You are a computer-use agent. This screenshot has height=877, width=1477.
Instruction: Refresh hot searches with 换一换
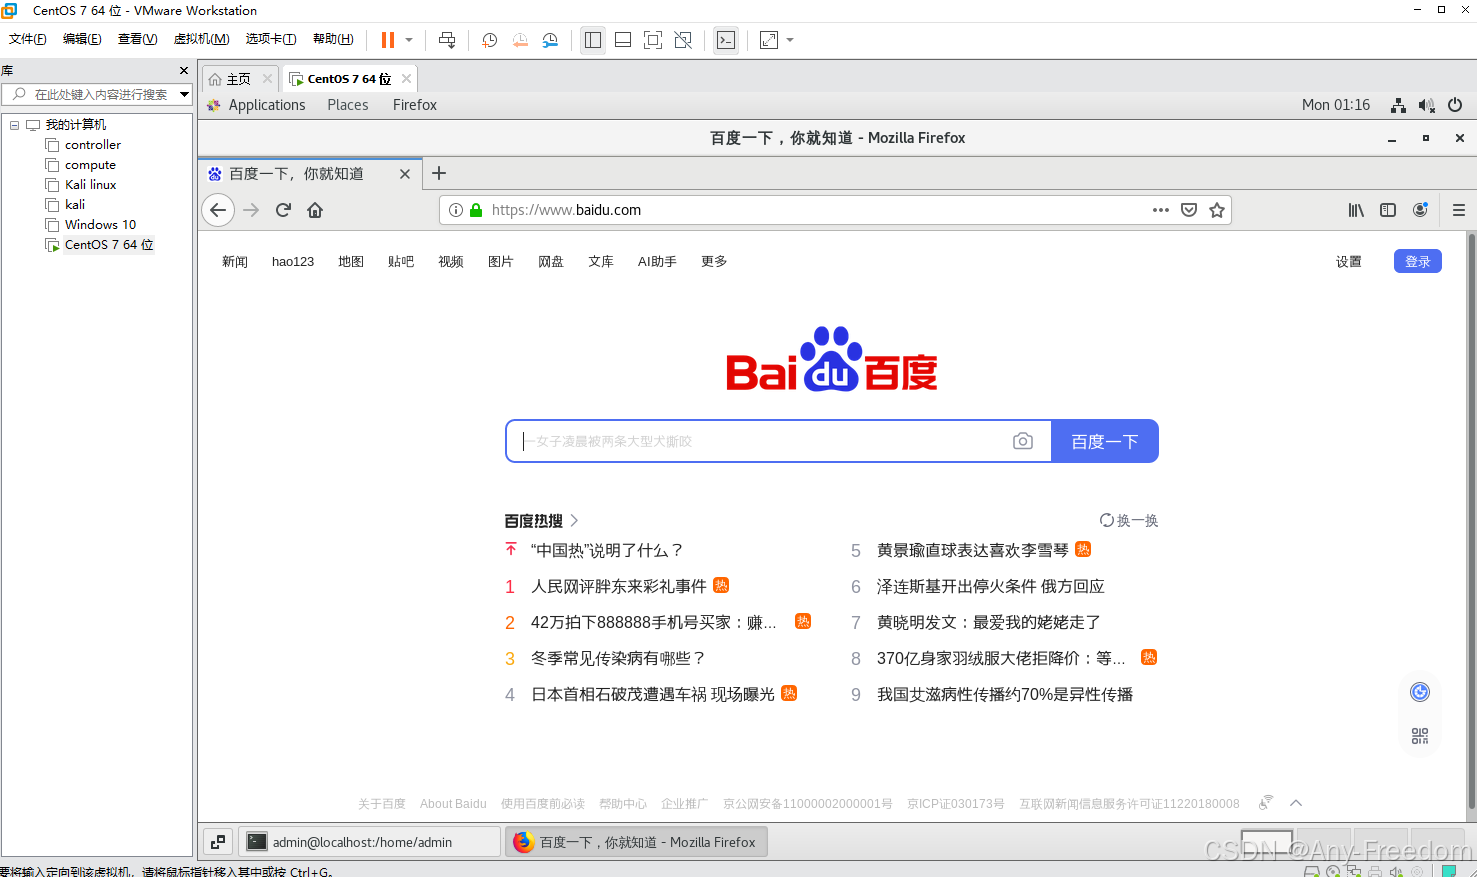click(1129, 520)
